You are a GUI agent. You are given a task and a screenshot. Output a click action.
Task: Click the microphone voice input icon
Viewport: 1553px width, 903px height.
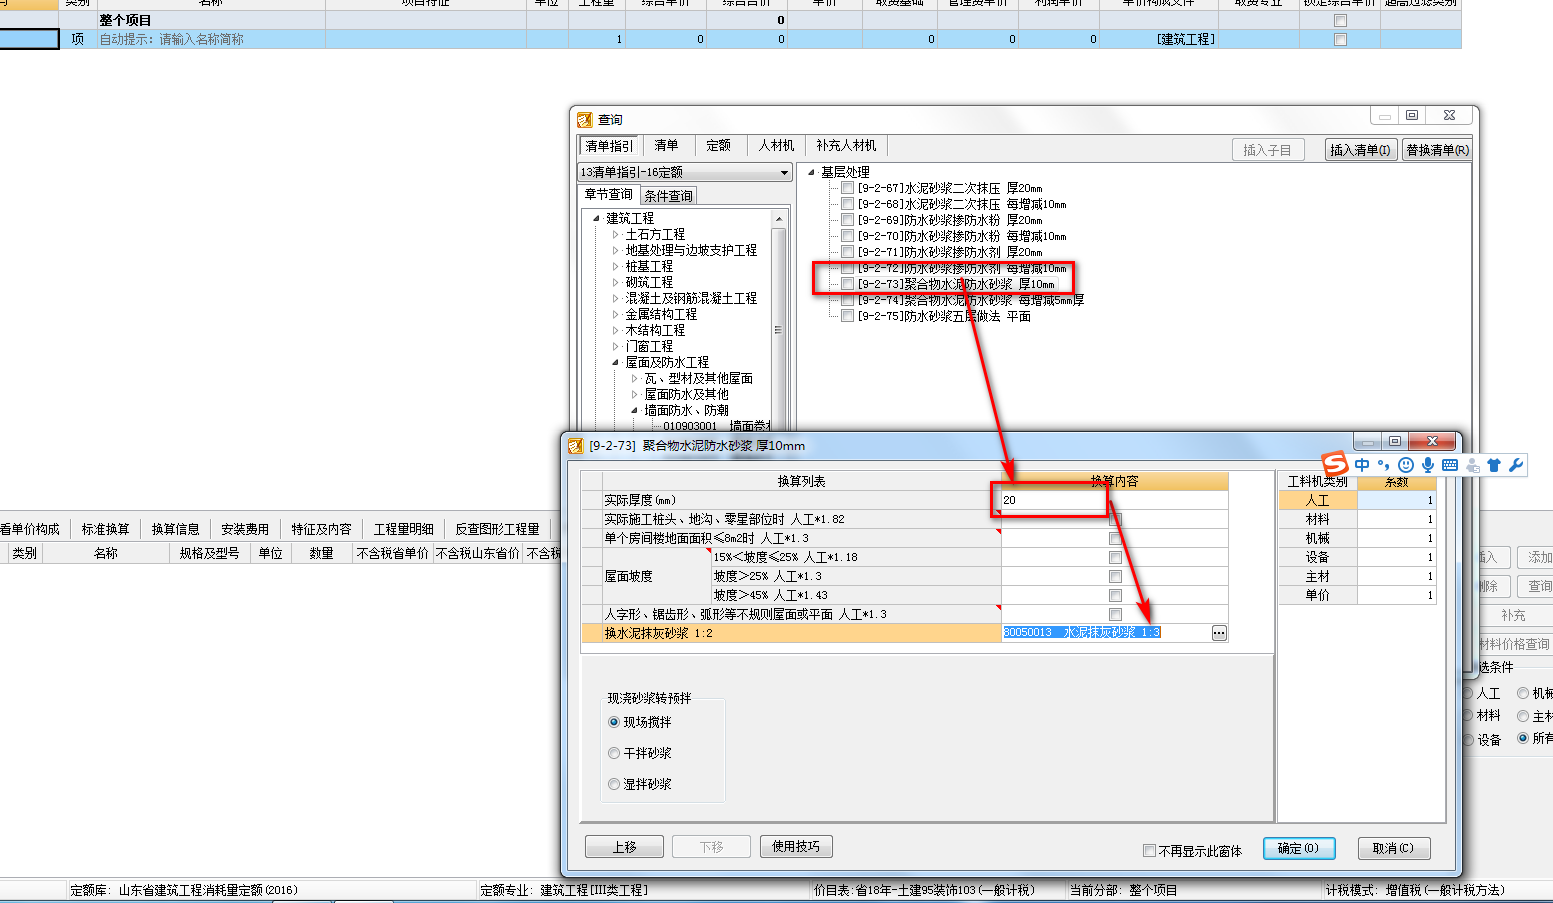(x=1428, y=465)
